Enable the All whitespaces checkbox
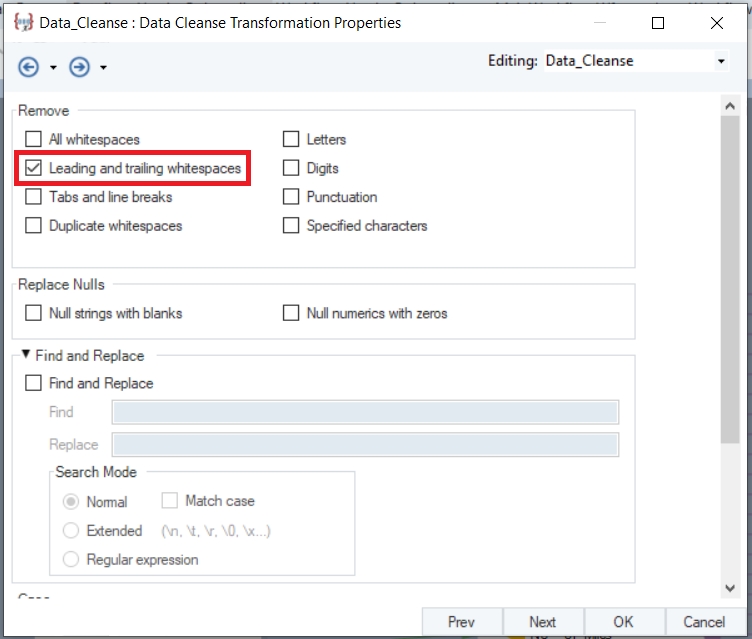752x639 pixels. pyautogui.click(x=33, y=139)
